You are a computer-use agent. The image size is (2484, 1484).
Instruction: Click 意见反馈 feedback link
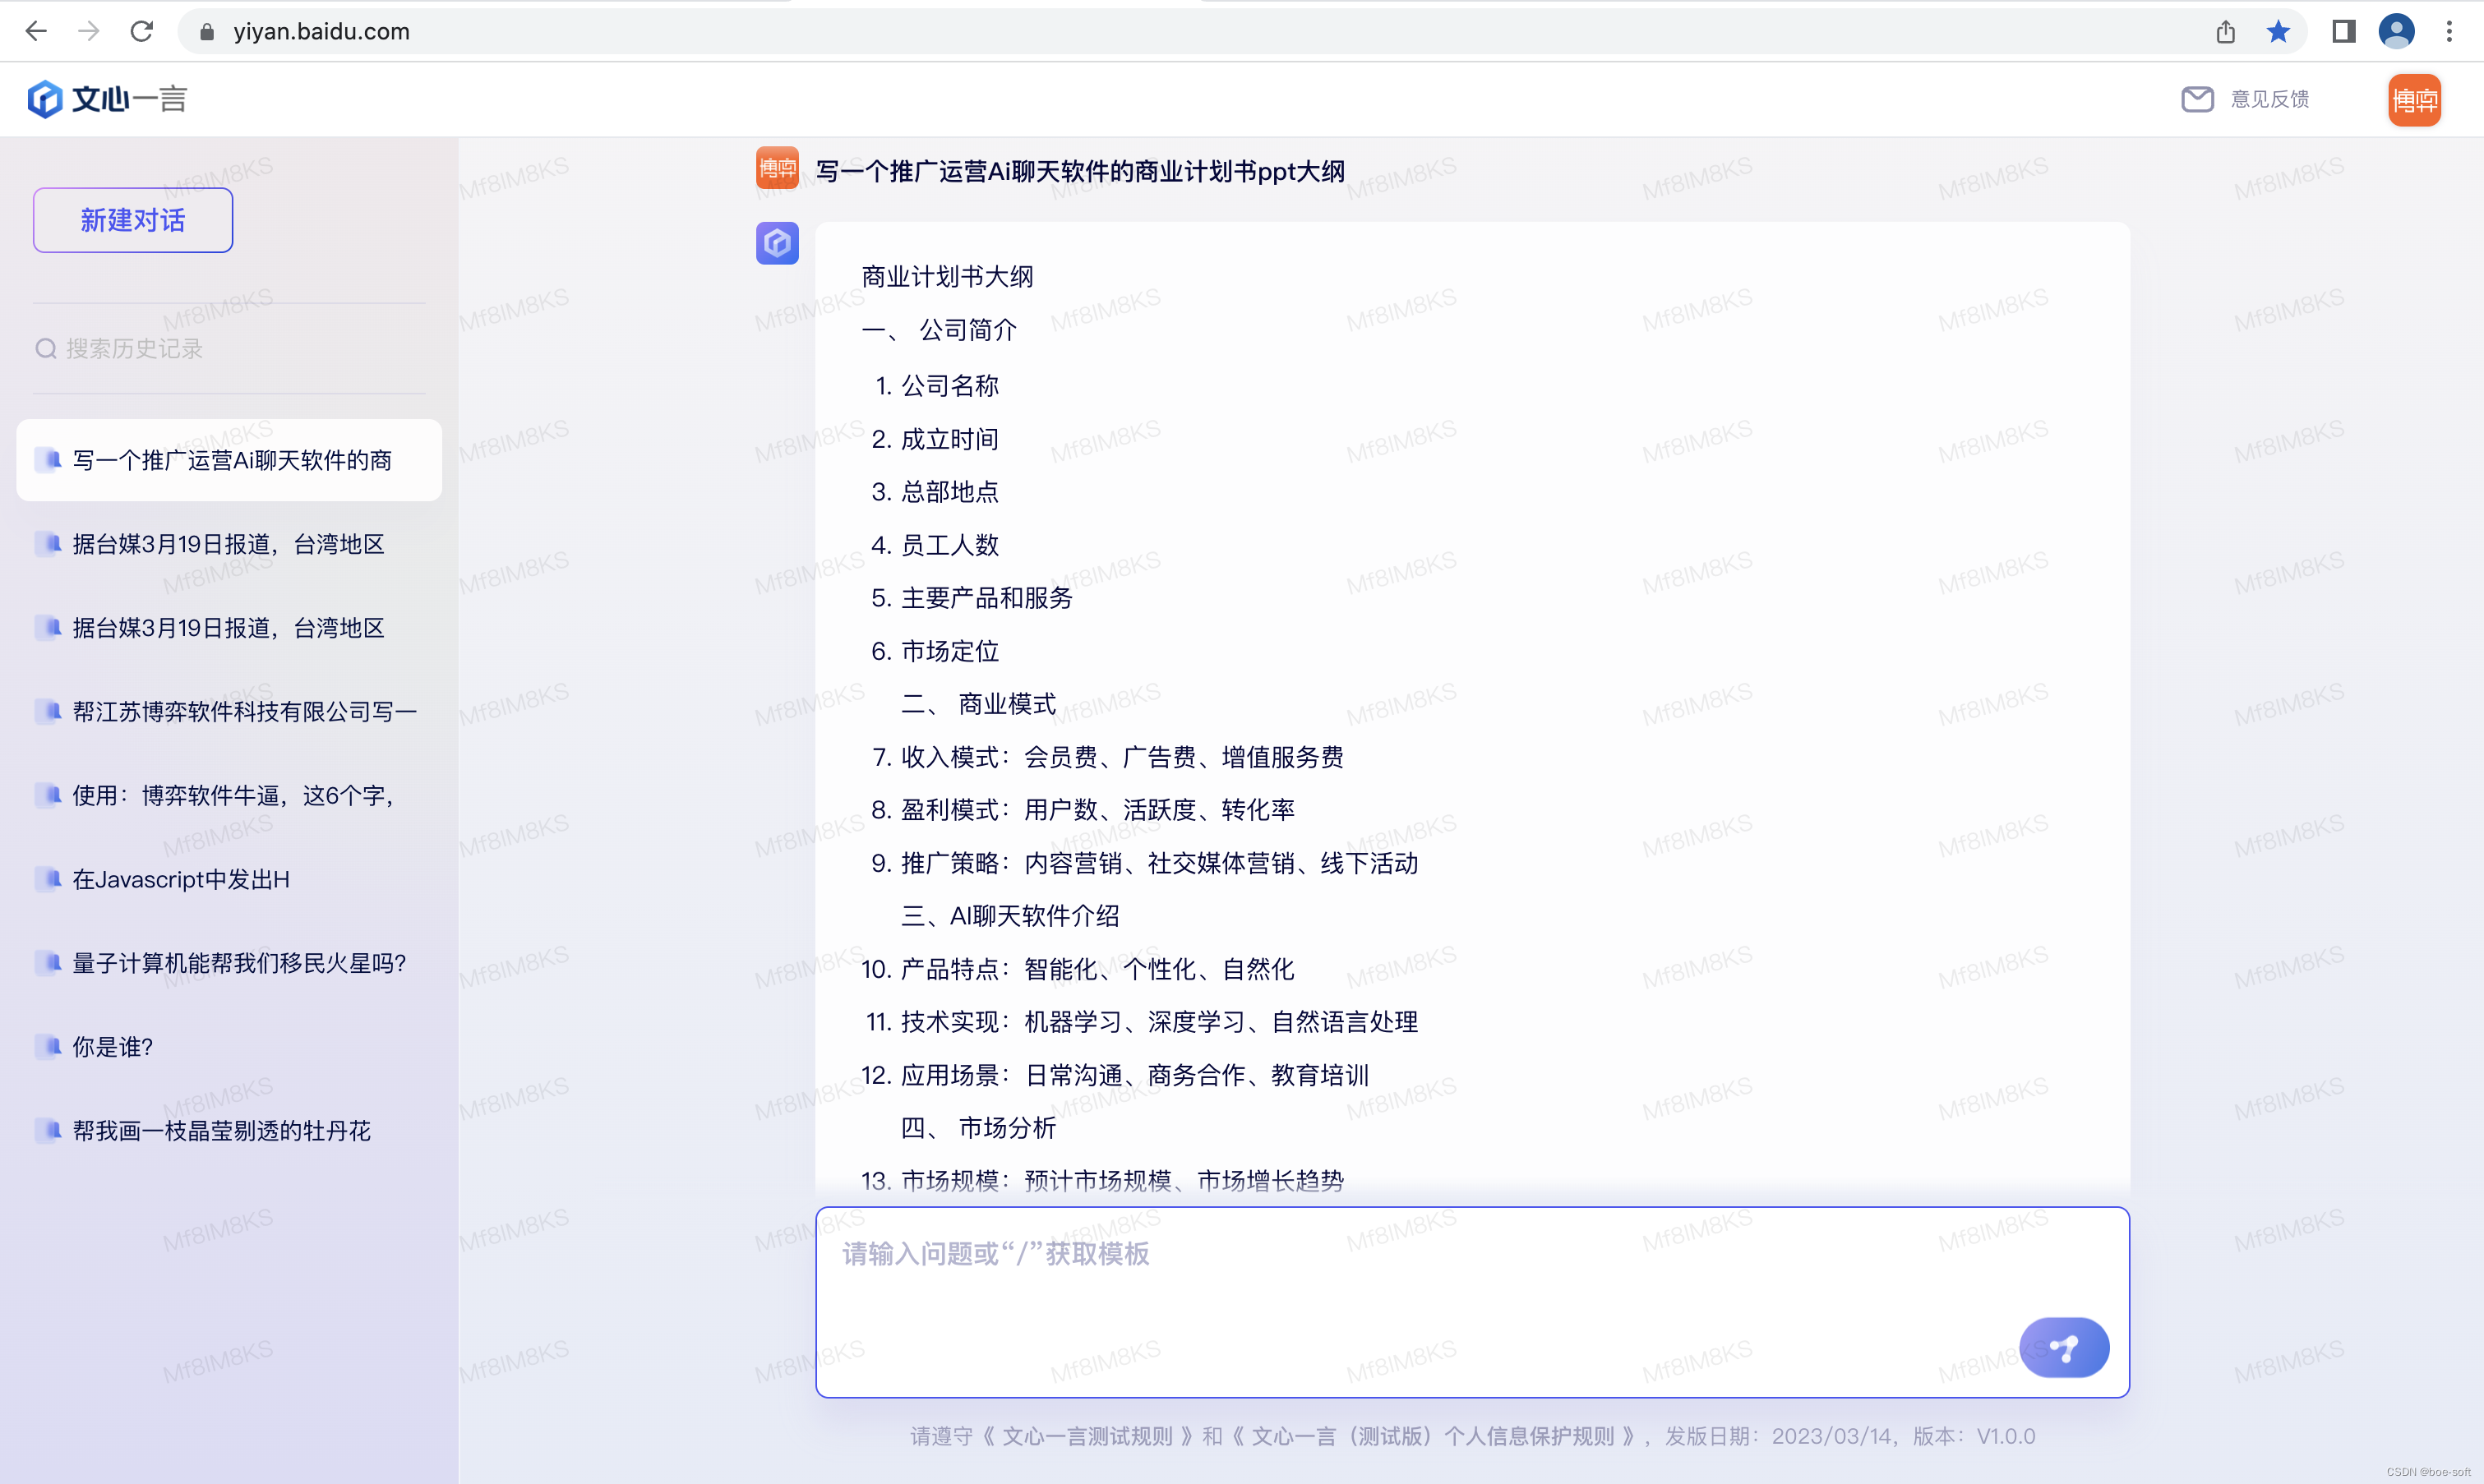click(x=2270, y=99)
